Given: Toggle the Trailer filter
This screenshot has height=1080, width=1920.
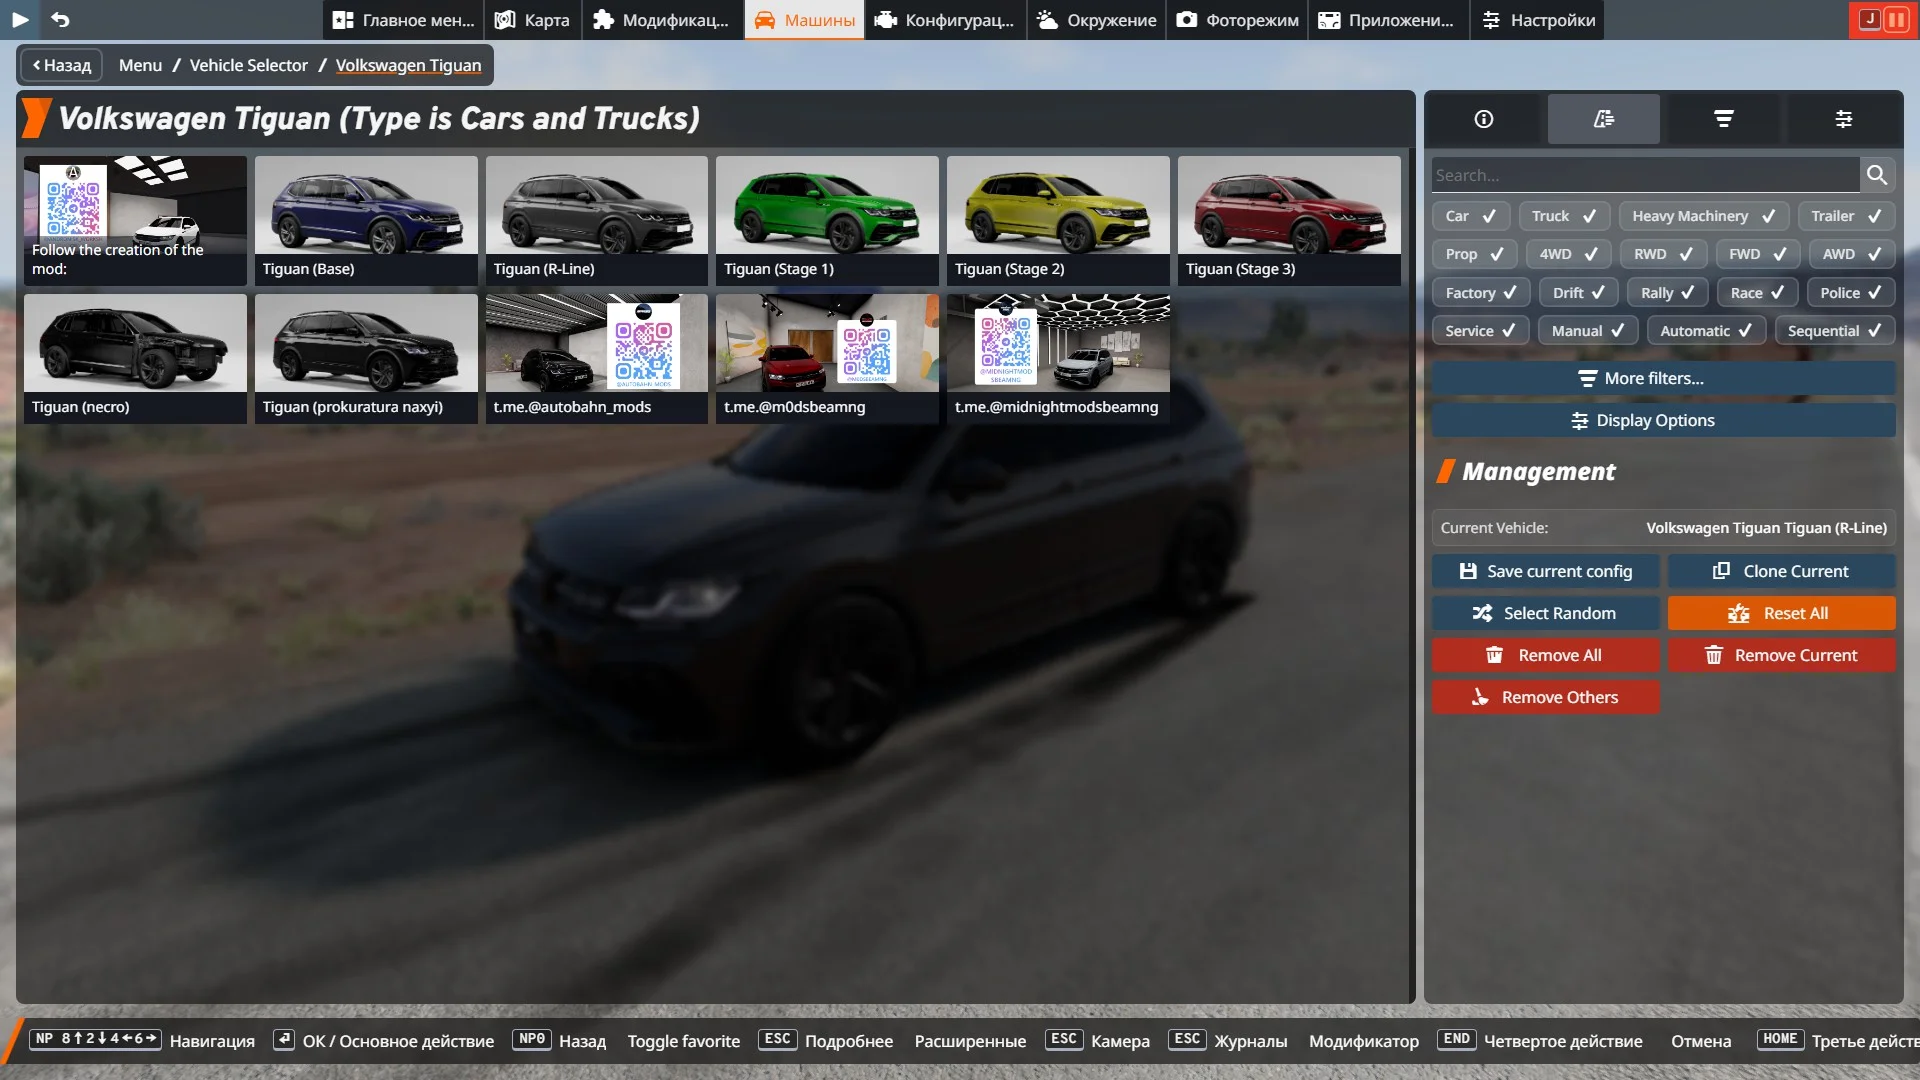Looking at the screenshot, I should tap(1846, 216).
